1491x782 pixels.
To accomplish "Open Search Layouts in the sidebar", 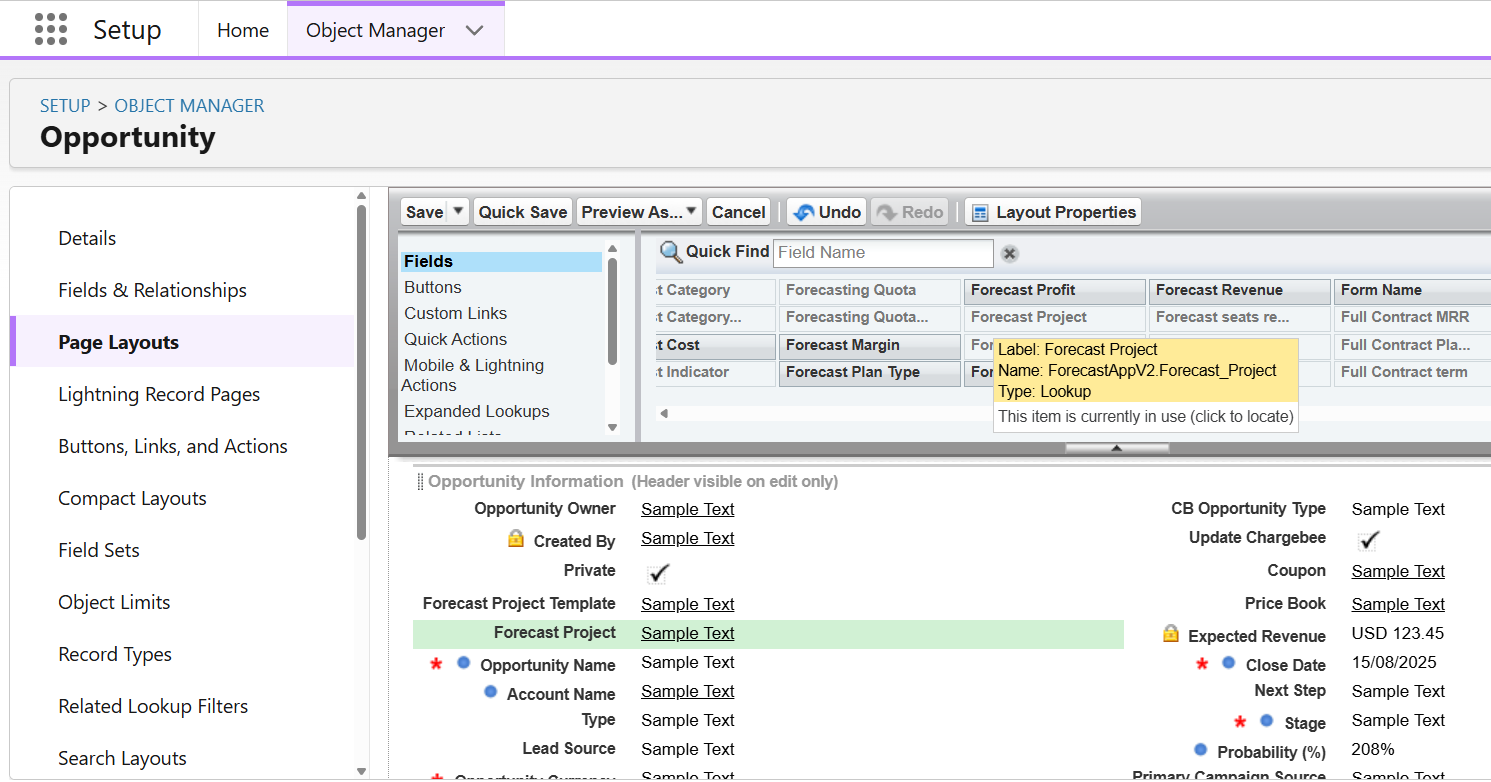I will point(122,758).
